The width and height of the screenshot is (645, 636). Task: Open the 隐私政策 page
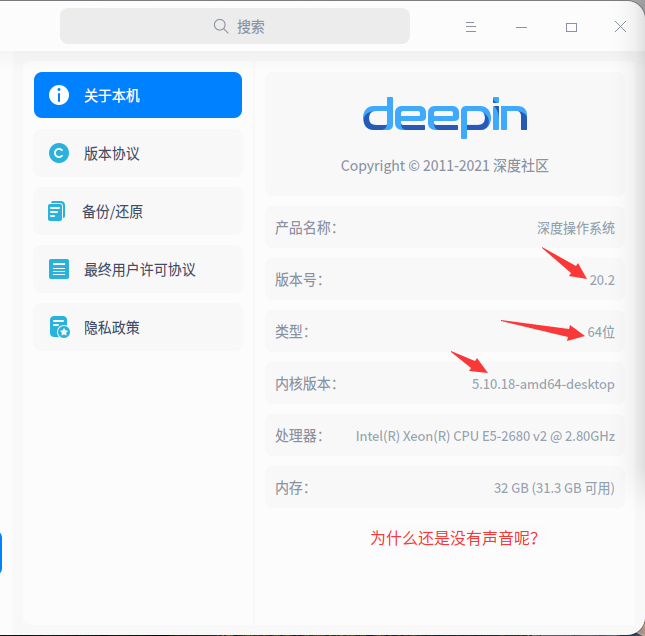pos(138,327)
